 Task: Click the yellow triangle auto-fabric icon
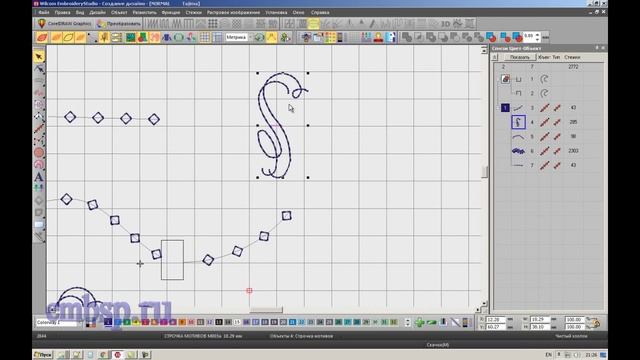coord(271,38)
